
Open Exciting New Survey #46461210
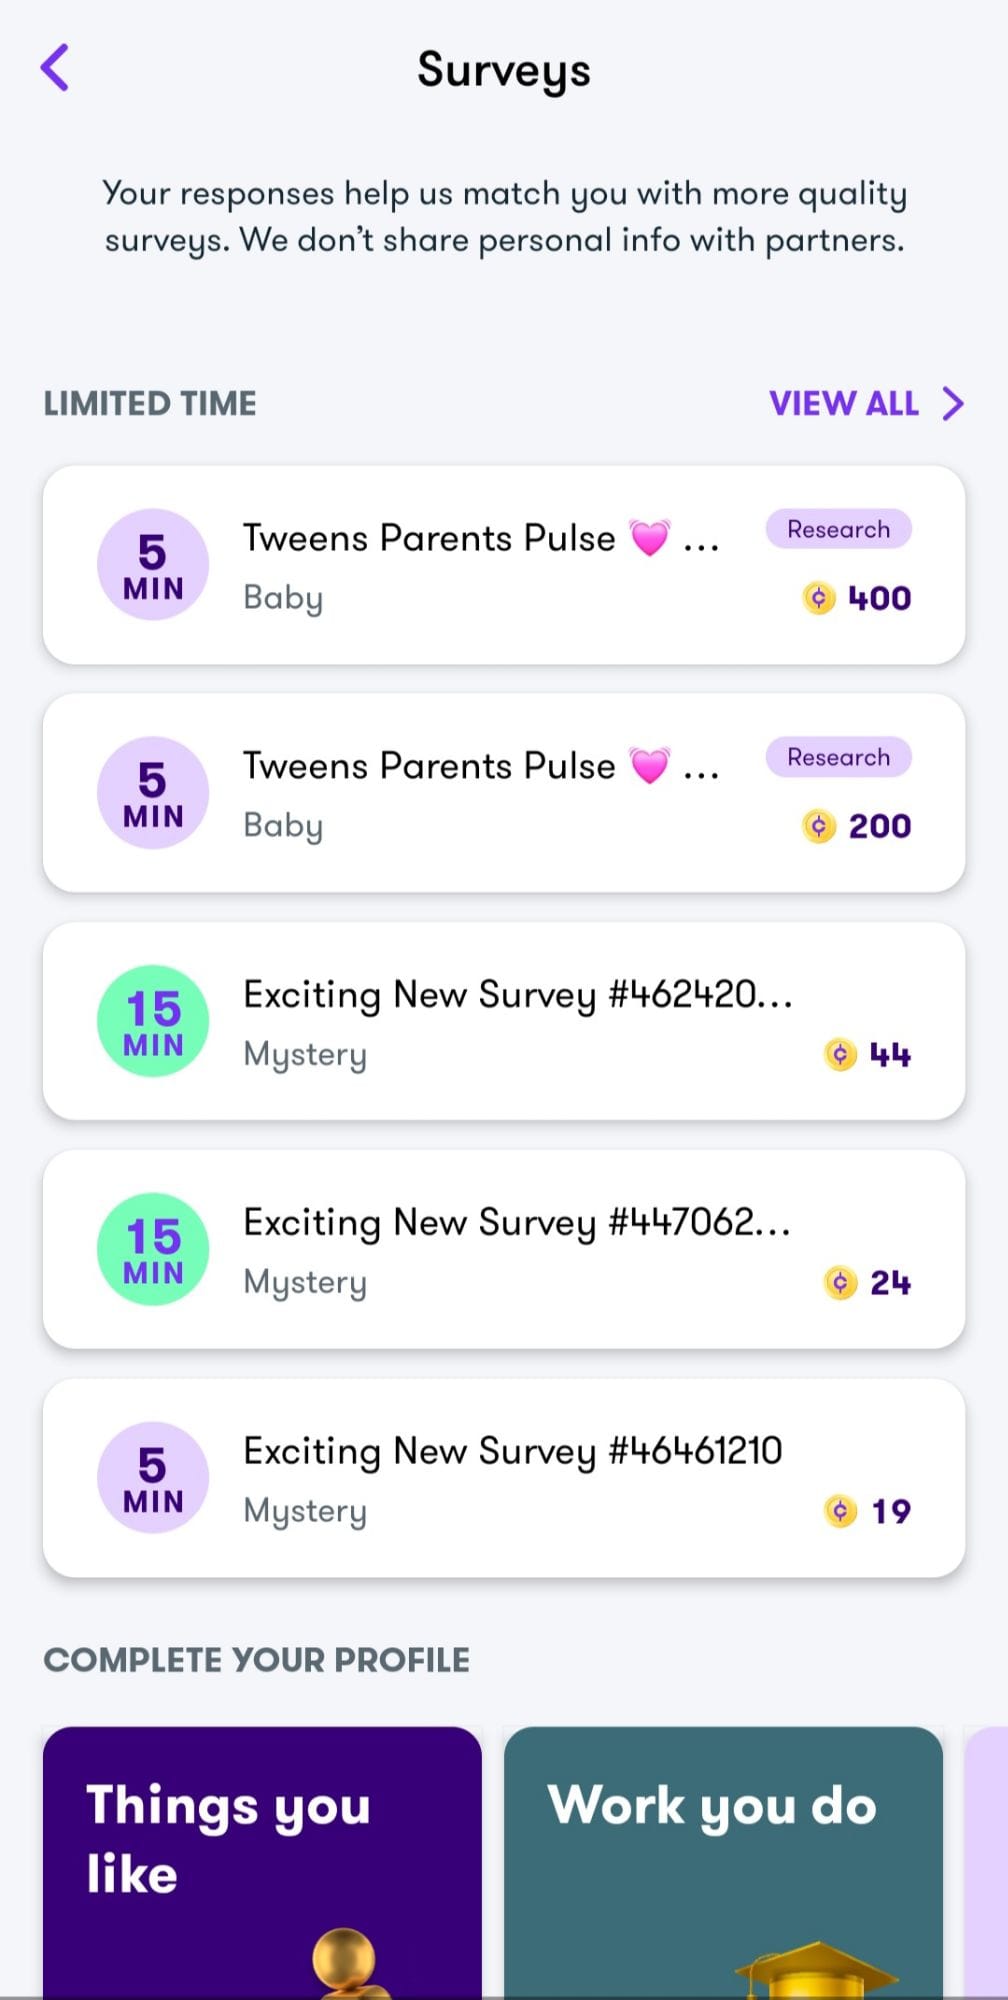pyautogui.click(x=512, y=1452)
